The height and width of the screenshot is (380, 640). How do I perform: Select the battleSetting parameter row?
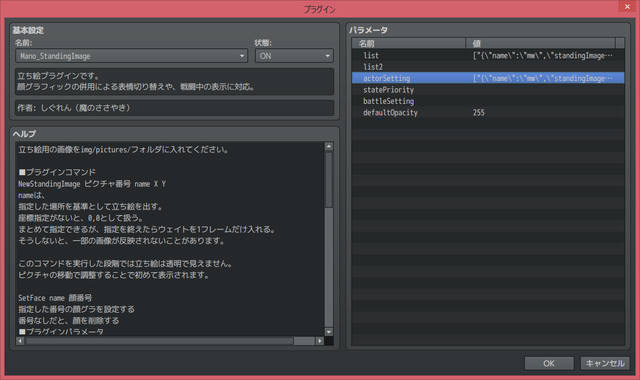pos(488,101)
